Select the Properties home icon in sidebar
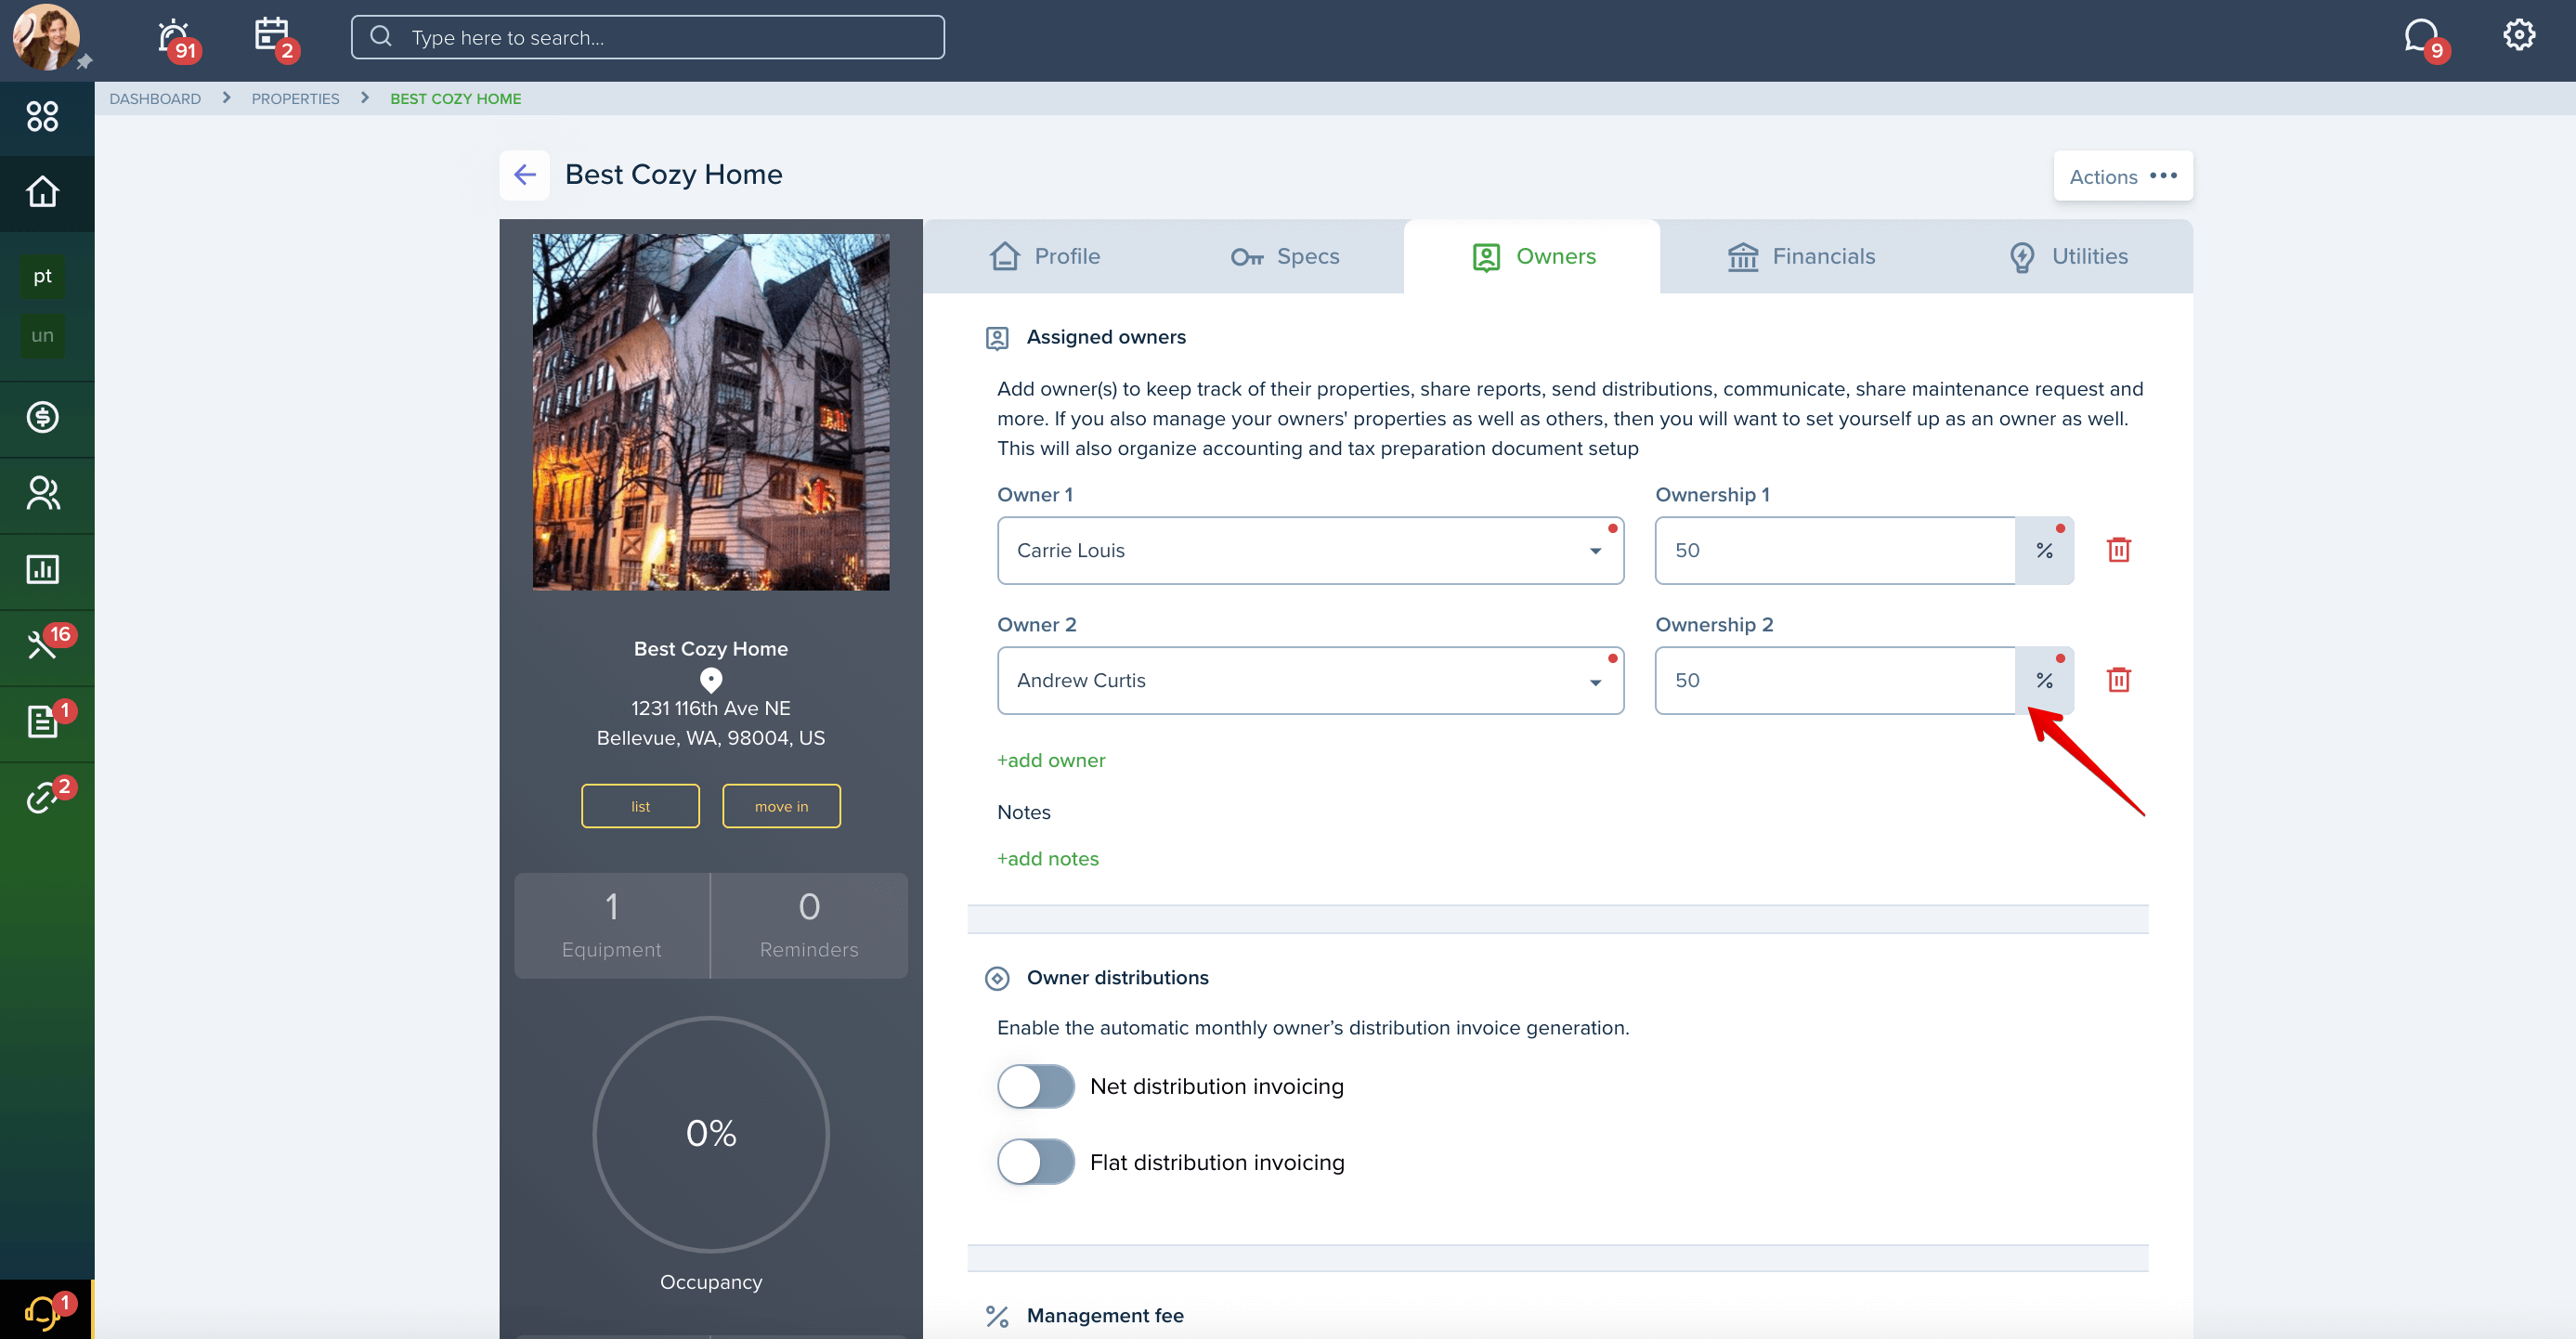2576x1339 pixels. pos(42,191)
